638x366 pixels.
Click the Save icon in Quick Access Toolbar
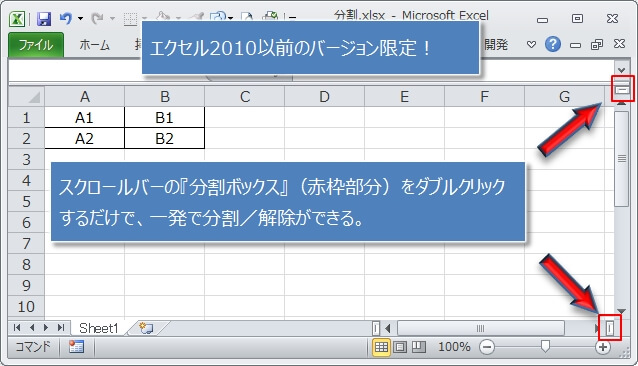[44, 19]
